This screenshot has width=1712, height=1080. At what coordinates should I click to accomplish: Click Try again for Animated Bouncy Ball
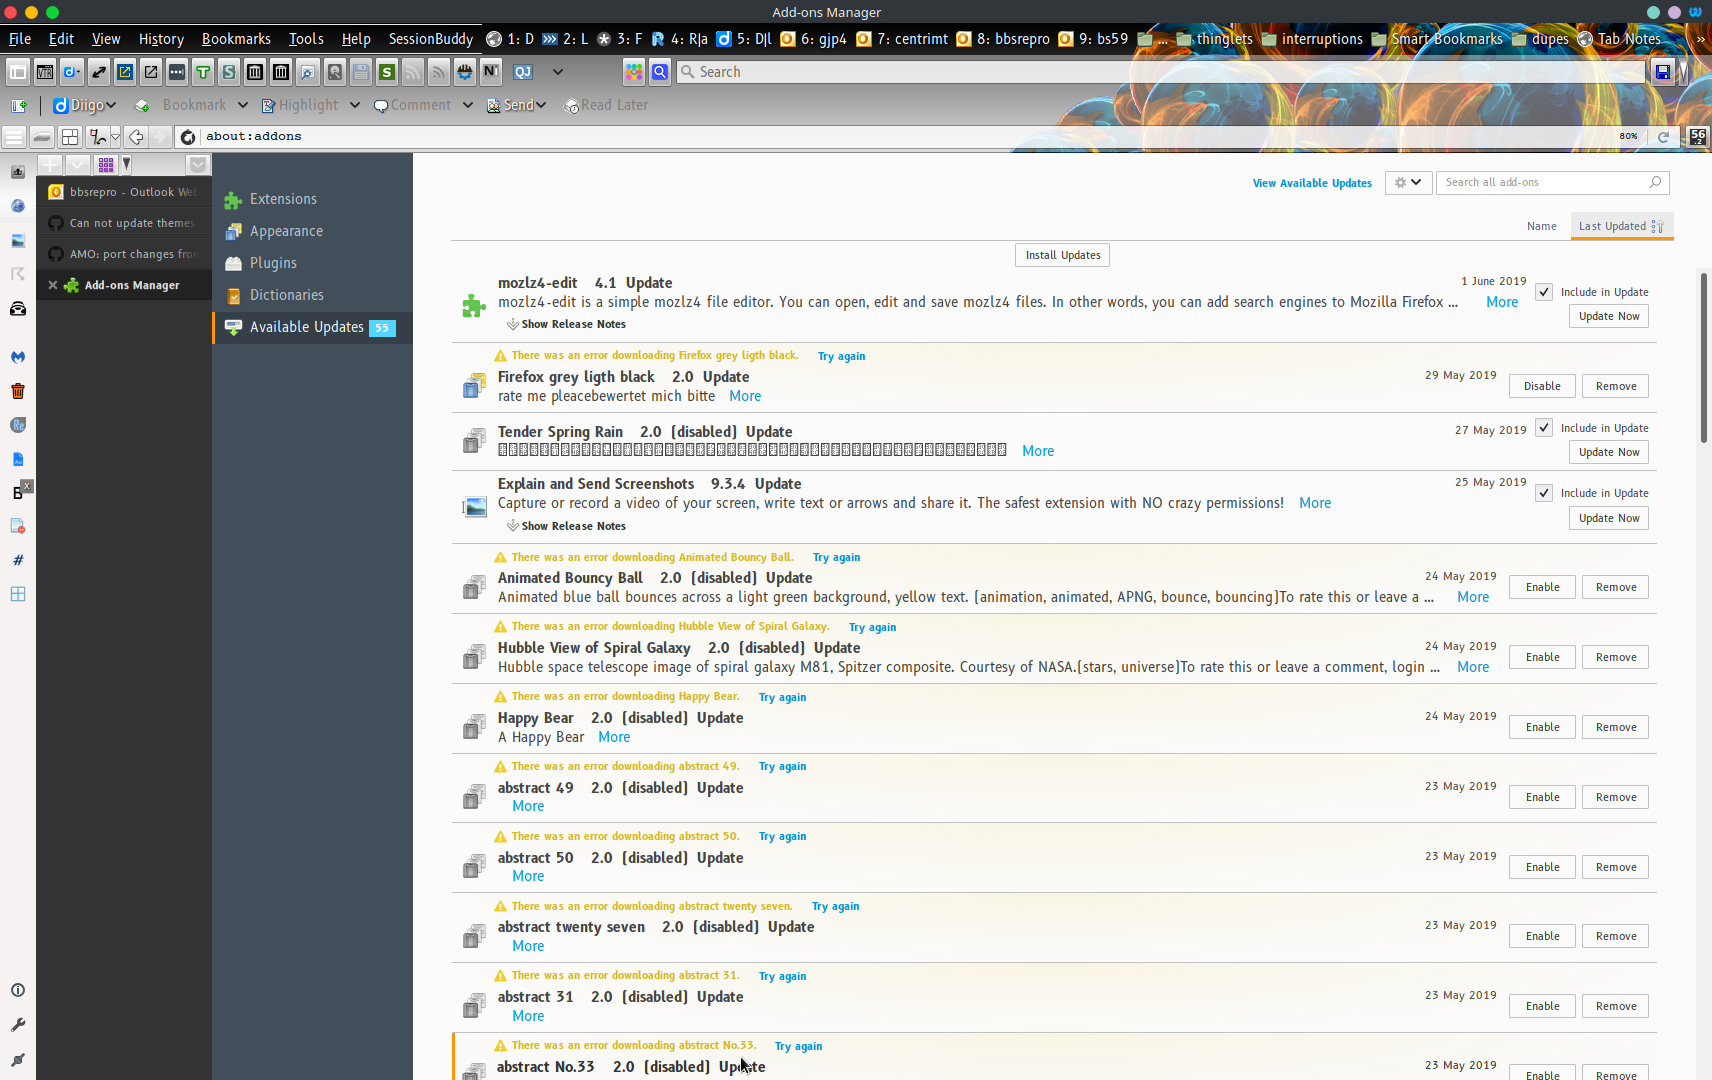(x=836, y=558)
